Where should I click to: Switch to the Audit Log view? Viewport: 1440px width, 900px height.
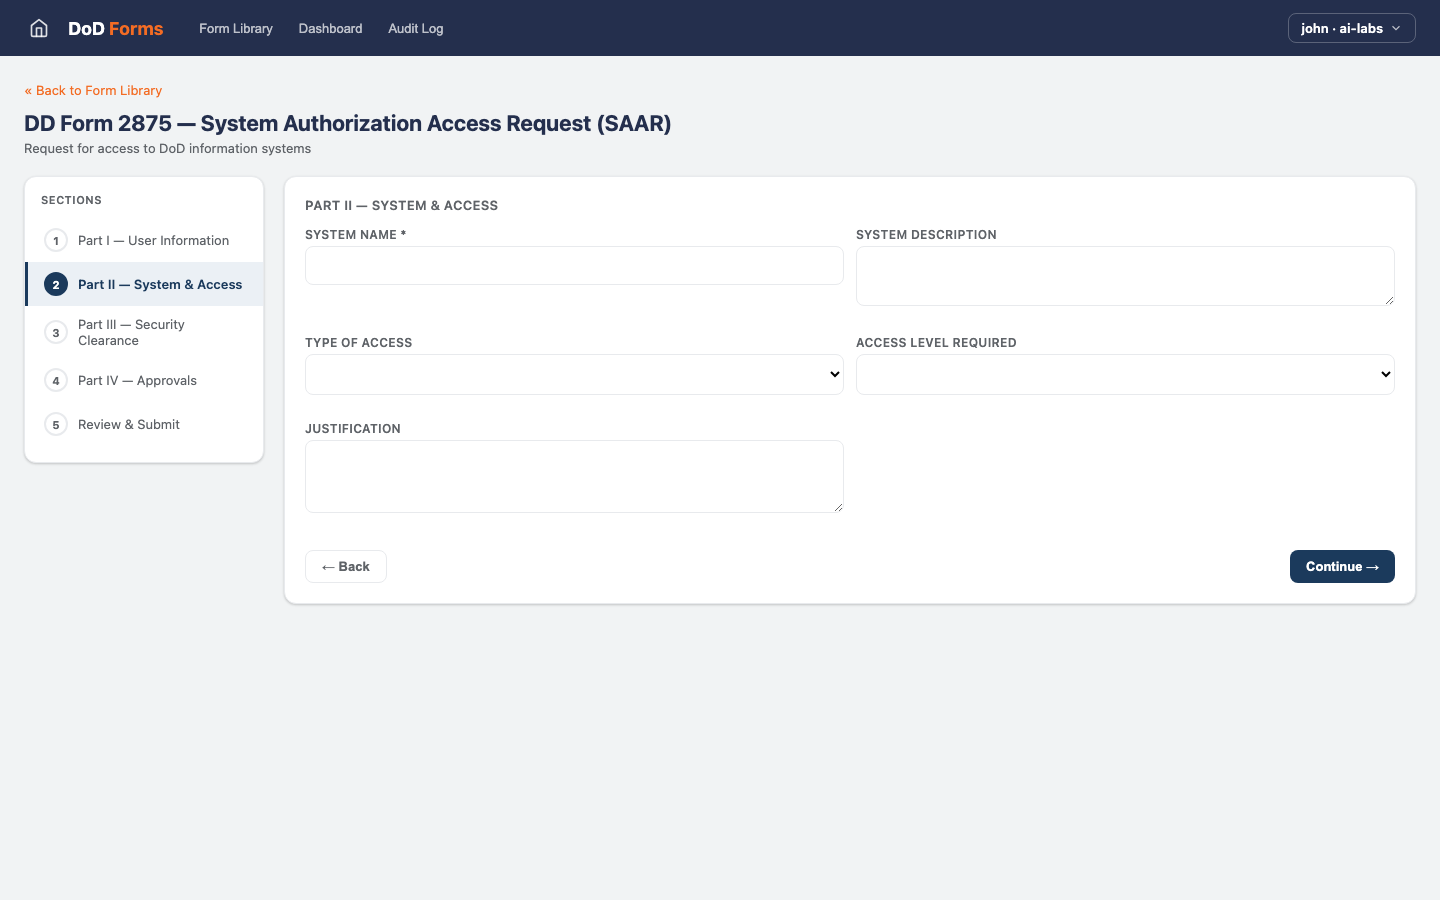coord(415,28)
